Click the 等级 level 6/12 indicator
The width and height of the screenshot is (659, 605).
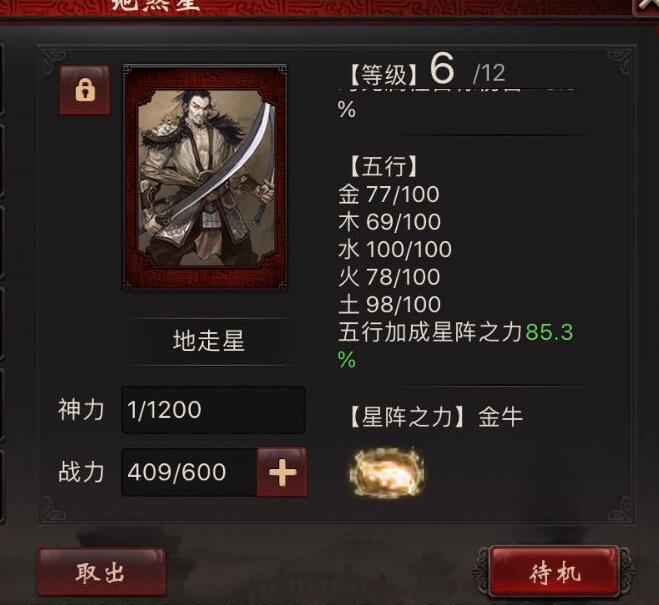click(x=428, y=70)
